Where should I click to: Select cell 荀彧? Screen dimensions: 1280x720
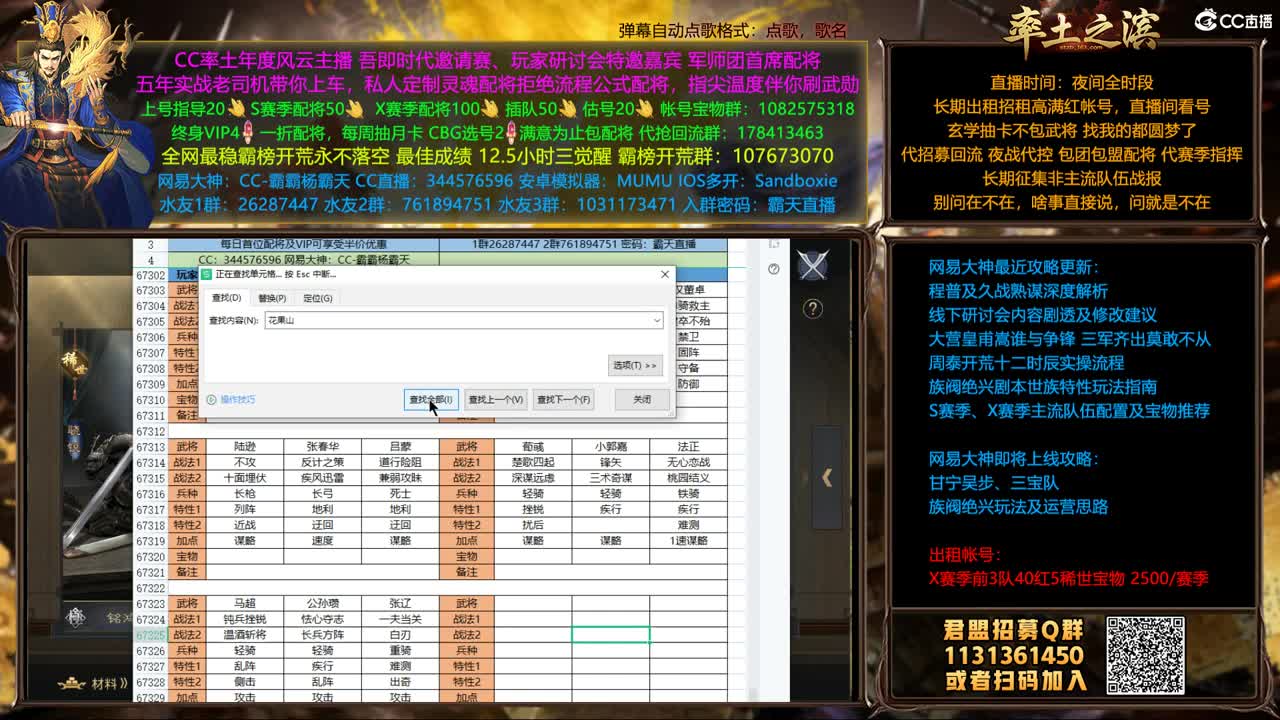[x=533, y=447]
